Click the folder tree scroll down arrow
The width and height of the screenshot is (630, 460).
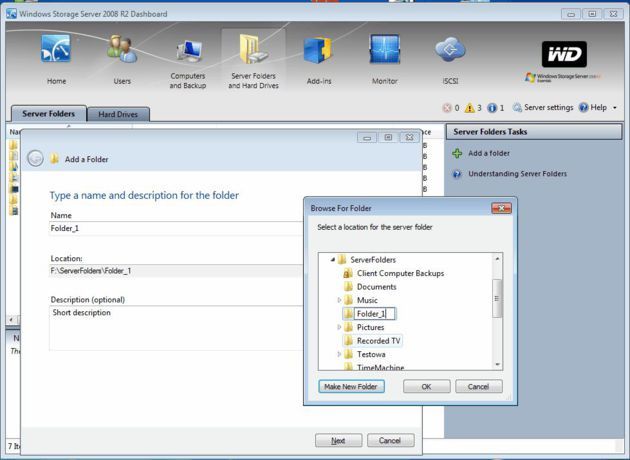click(x=497, y=364)
